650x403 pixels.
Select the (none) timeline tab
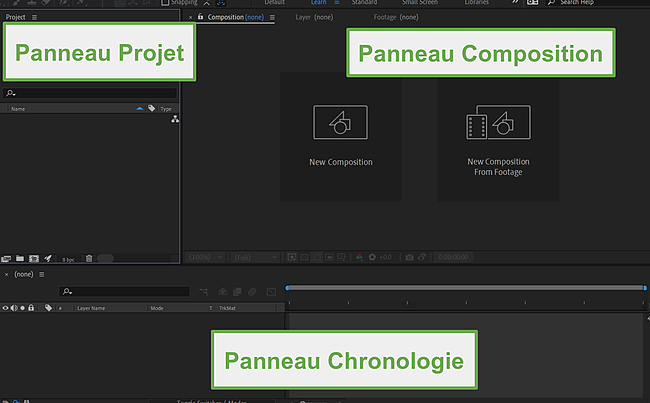(24, 274)
